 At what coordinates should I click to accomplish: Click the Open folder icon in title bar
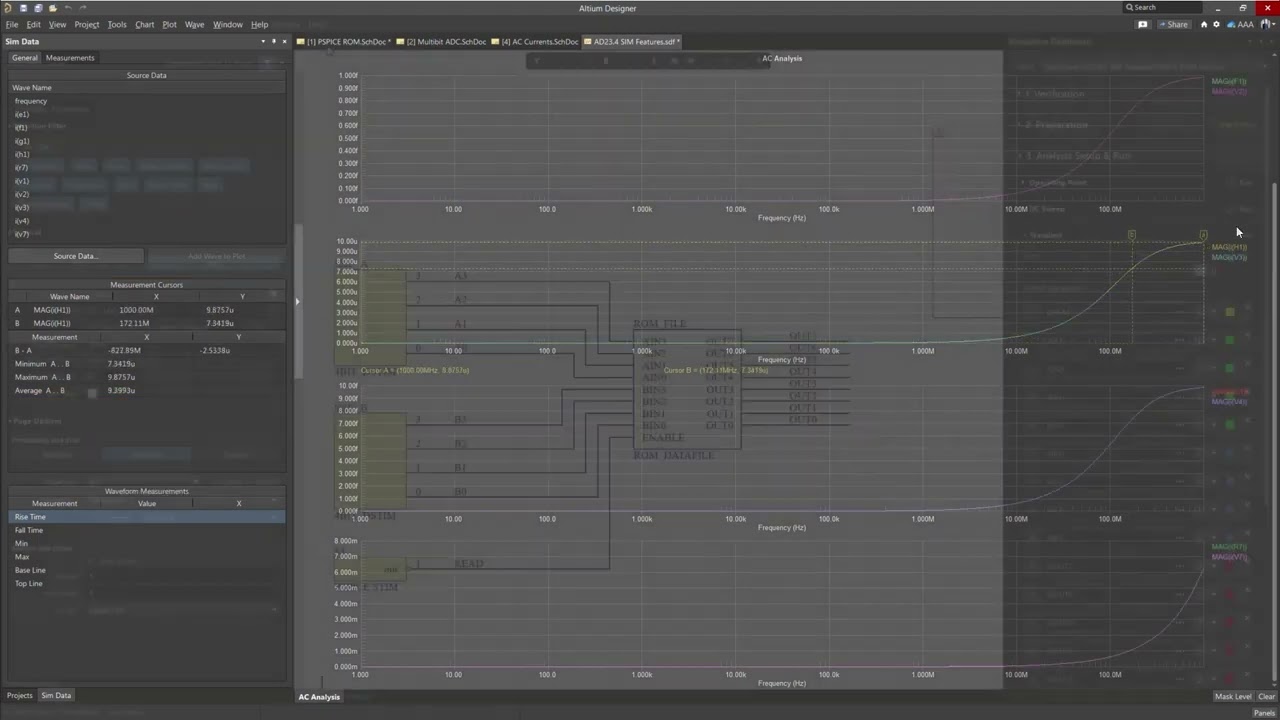52,8
